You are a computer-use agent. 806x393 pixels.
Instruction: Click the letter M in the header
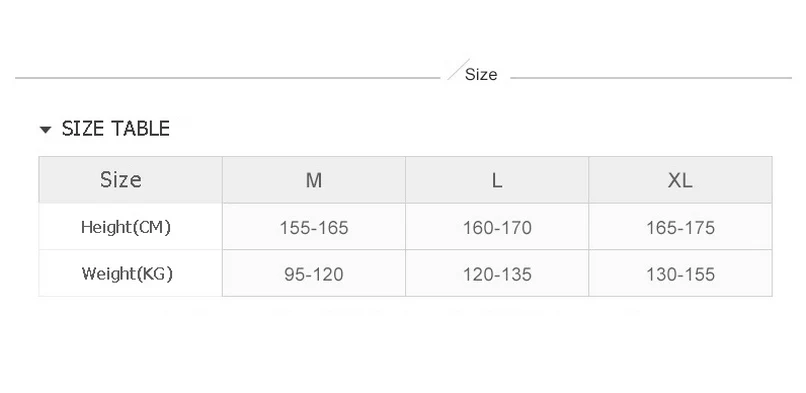(x=314, y=180)
